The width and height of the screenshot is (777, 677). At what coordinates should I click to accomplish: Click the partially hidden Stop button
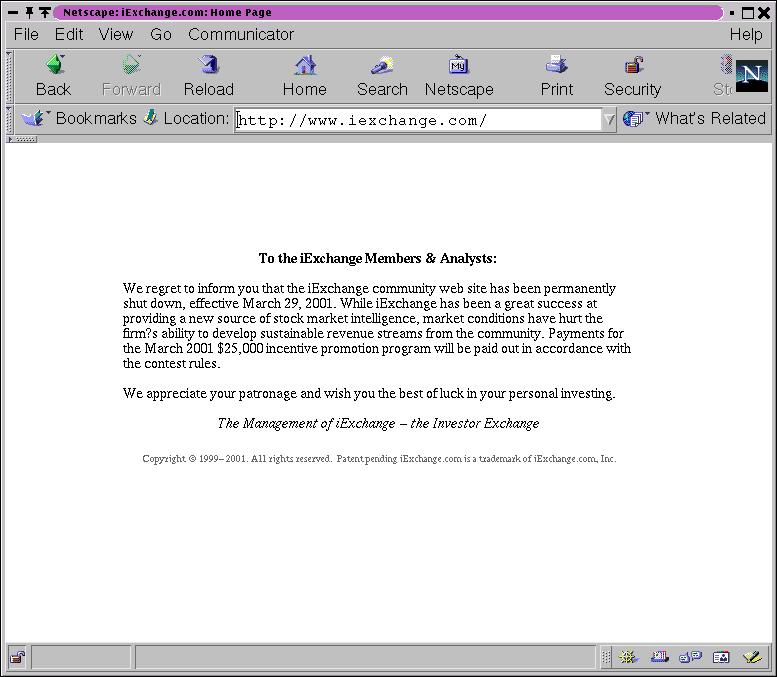pos(723,76)
